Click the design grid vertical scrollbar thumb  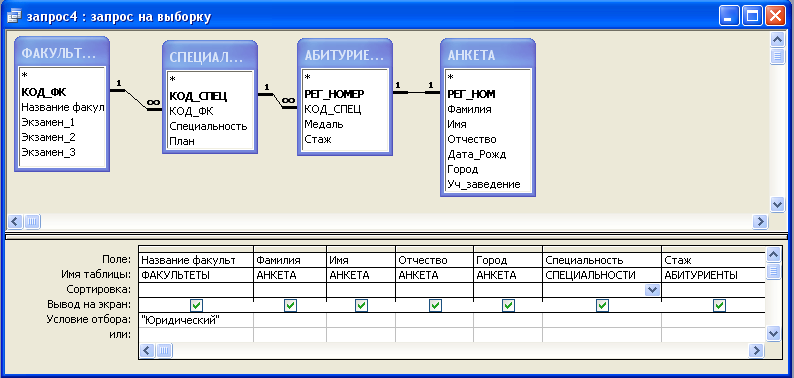click(x=772, y=271)
